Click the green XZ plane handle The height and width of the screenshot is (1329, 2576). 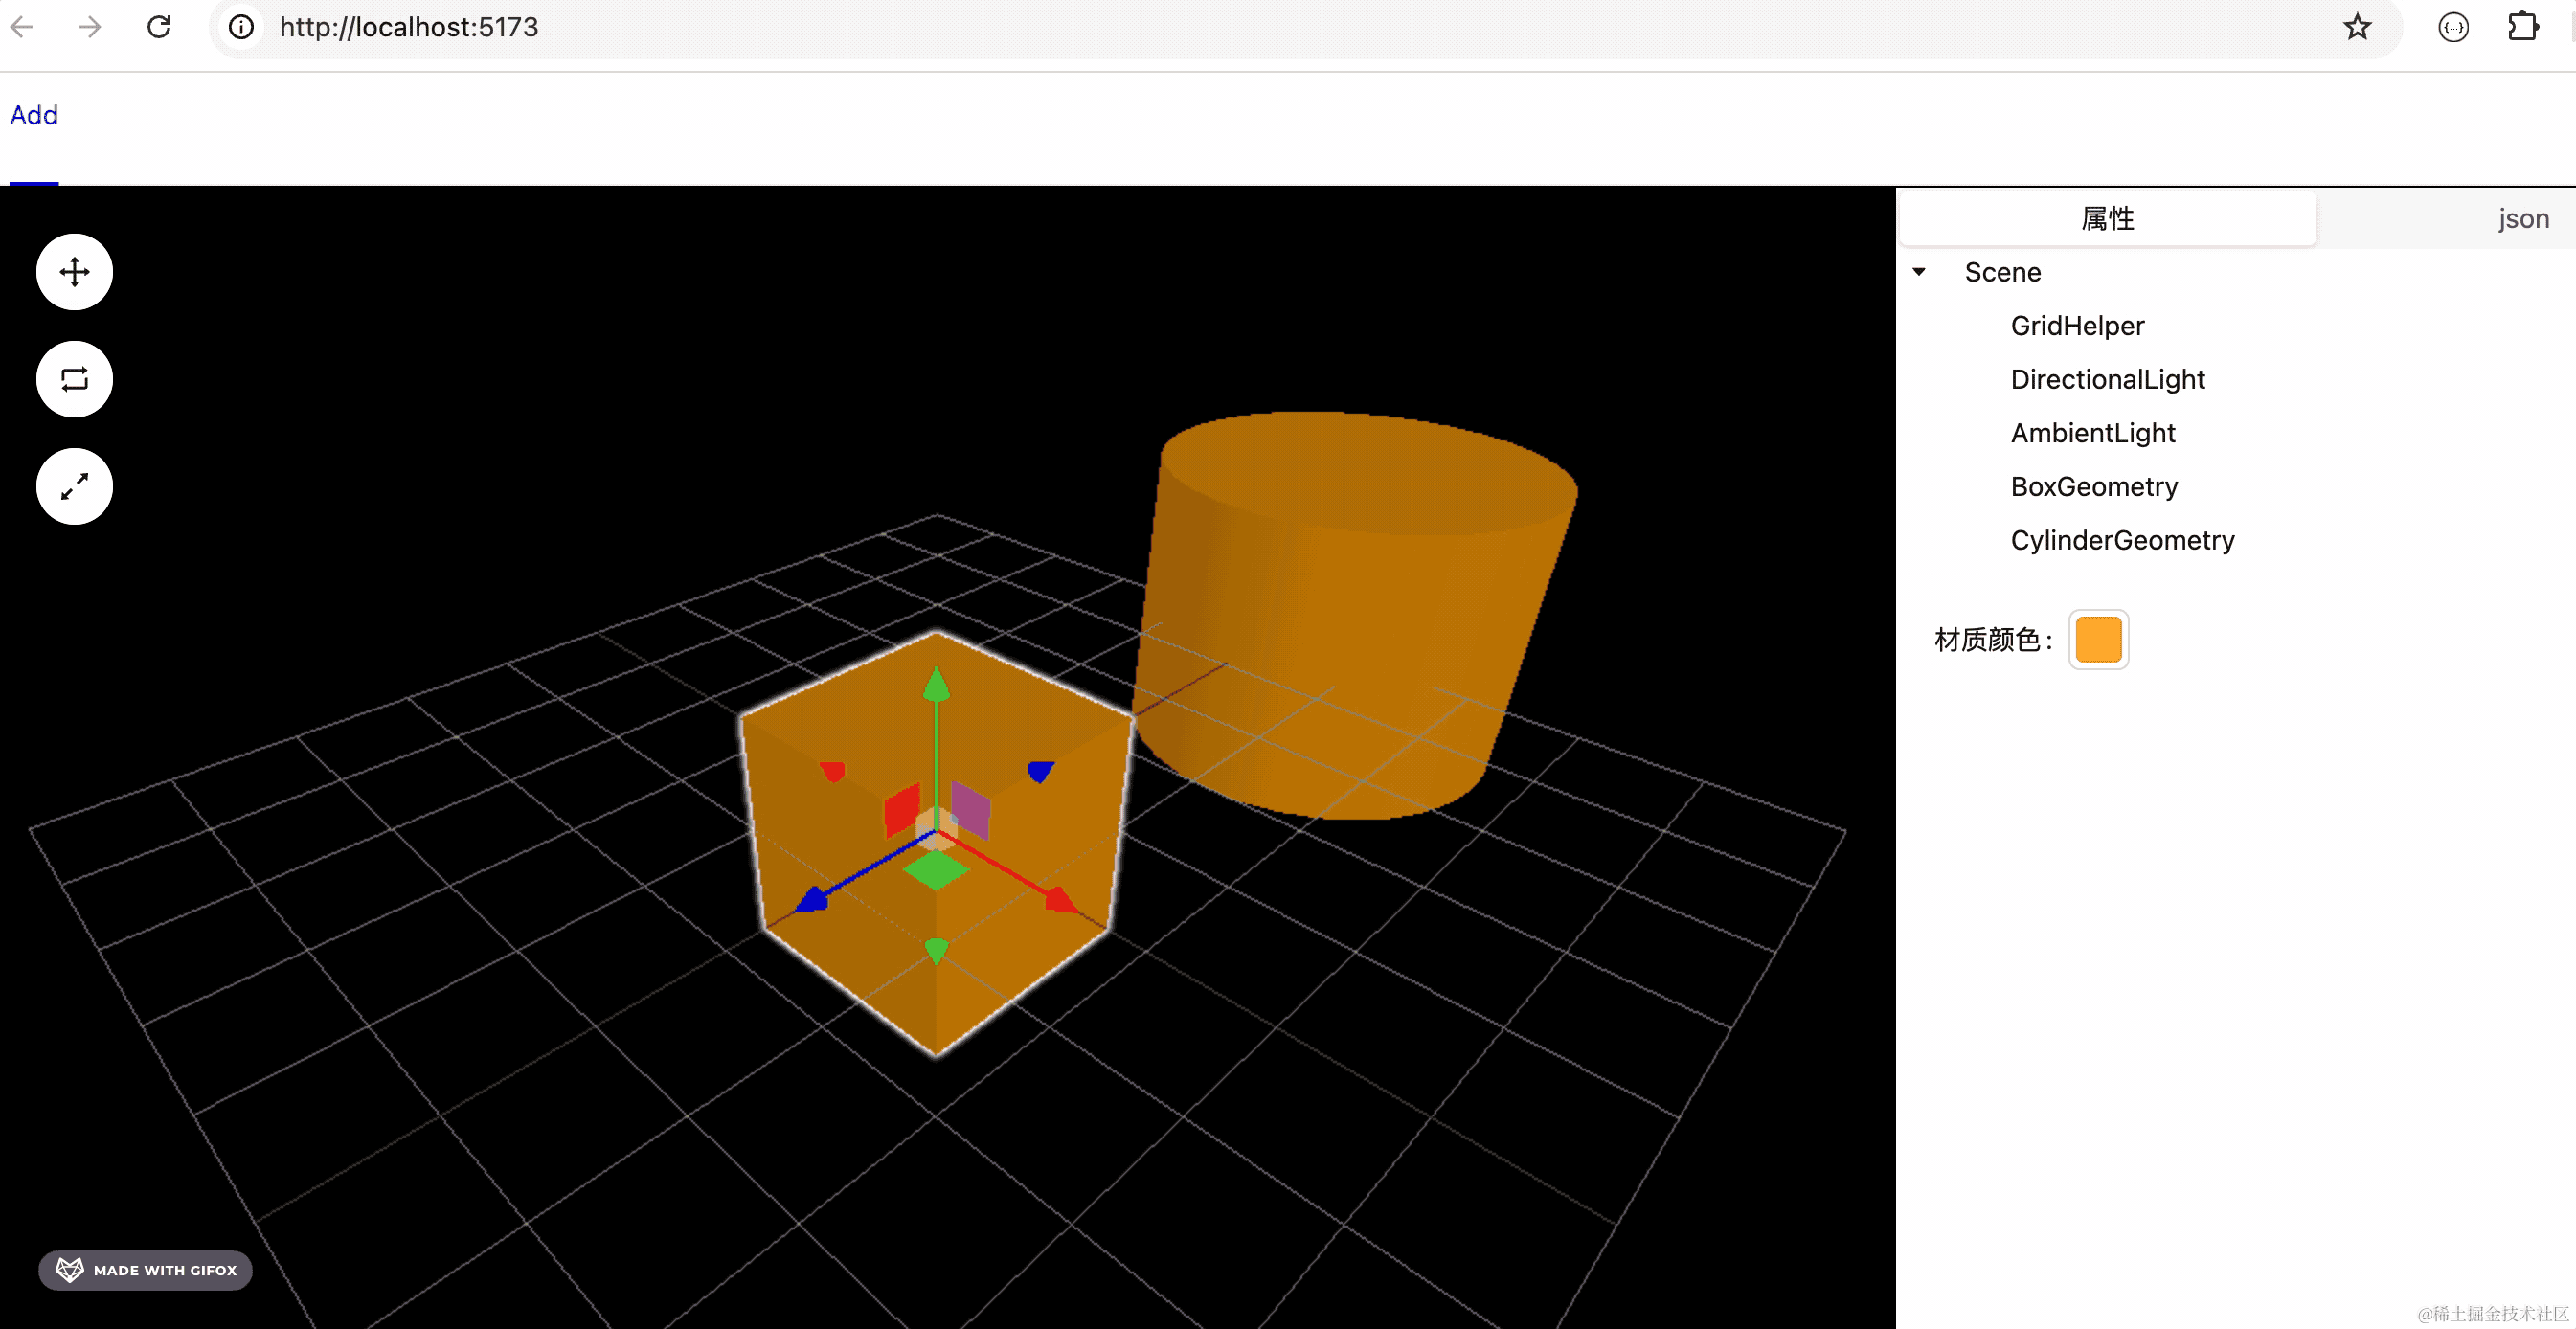point(935,870)
